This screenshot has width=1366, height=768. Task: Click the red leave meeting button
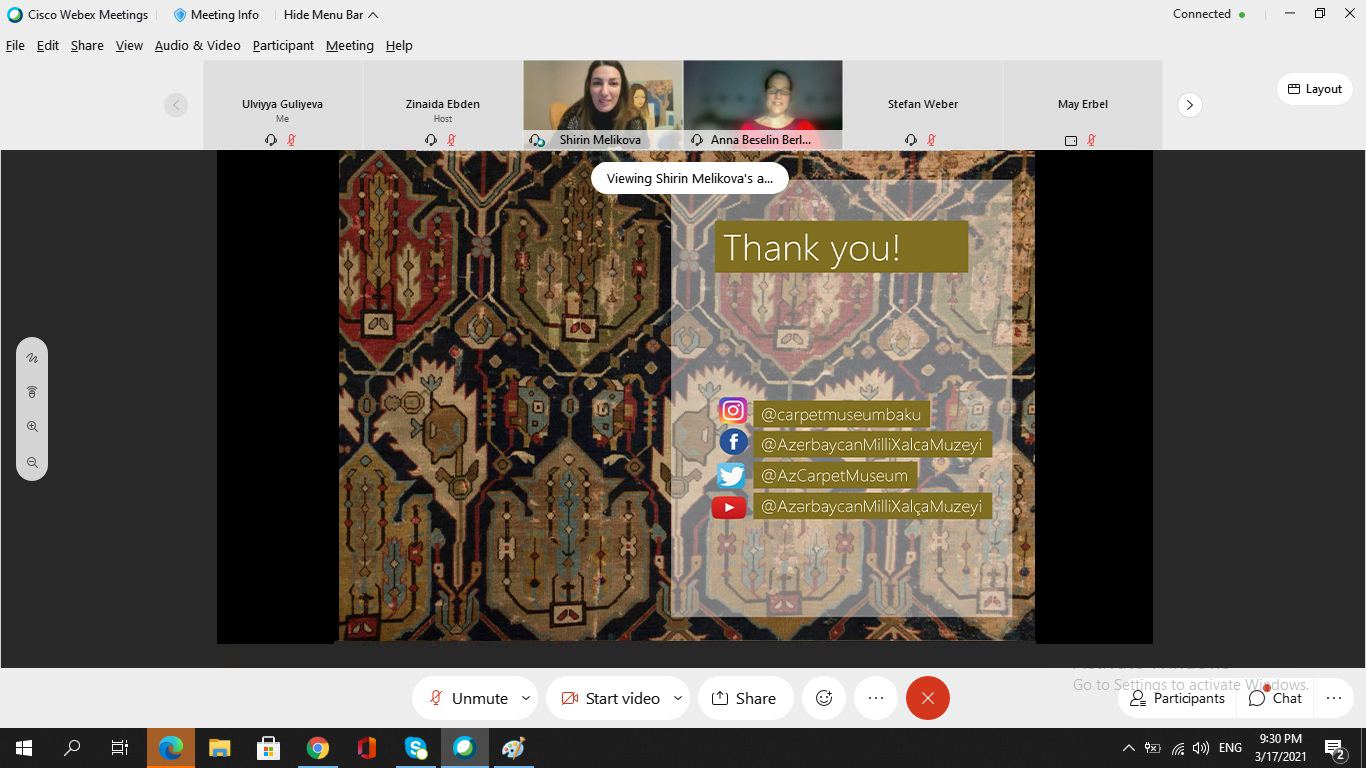[928, 698]
